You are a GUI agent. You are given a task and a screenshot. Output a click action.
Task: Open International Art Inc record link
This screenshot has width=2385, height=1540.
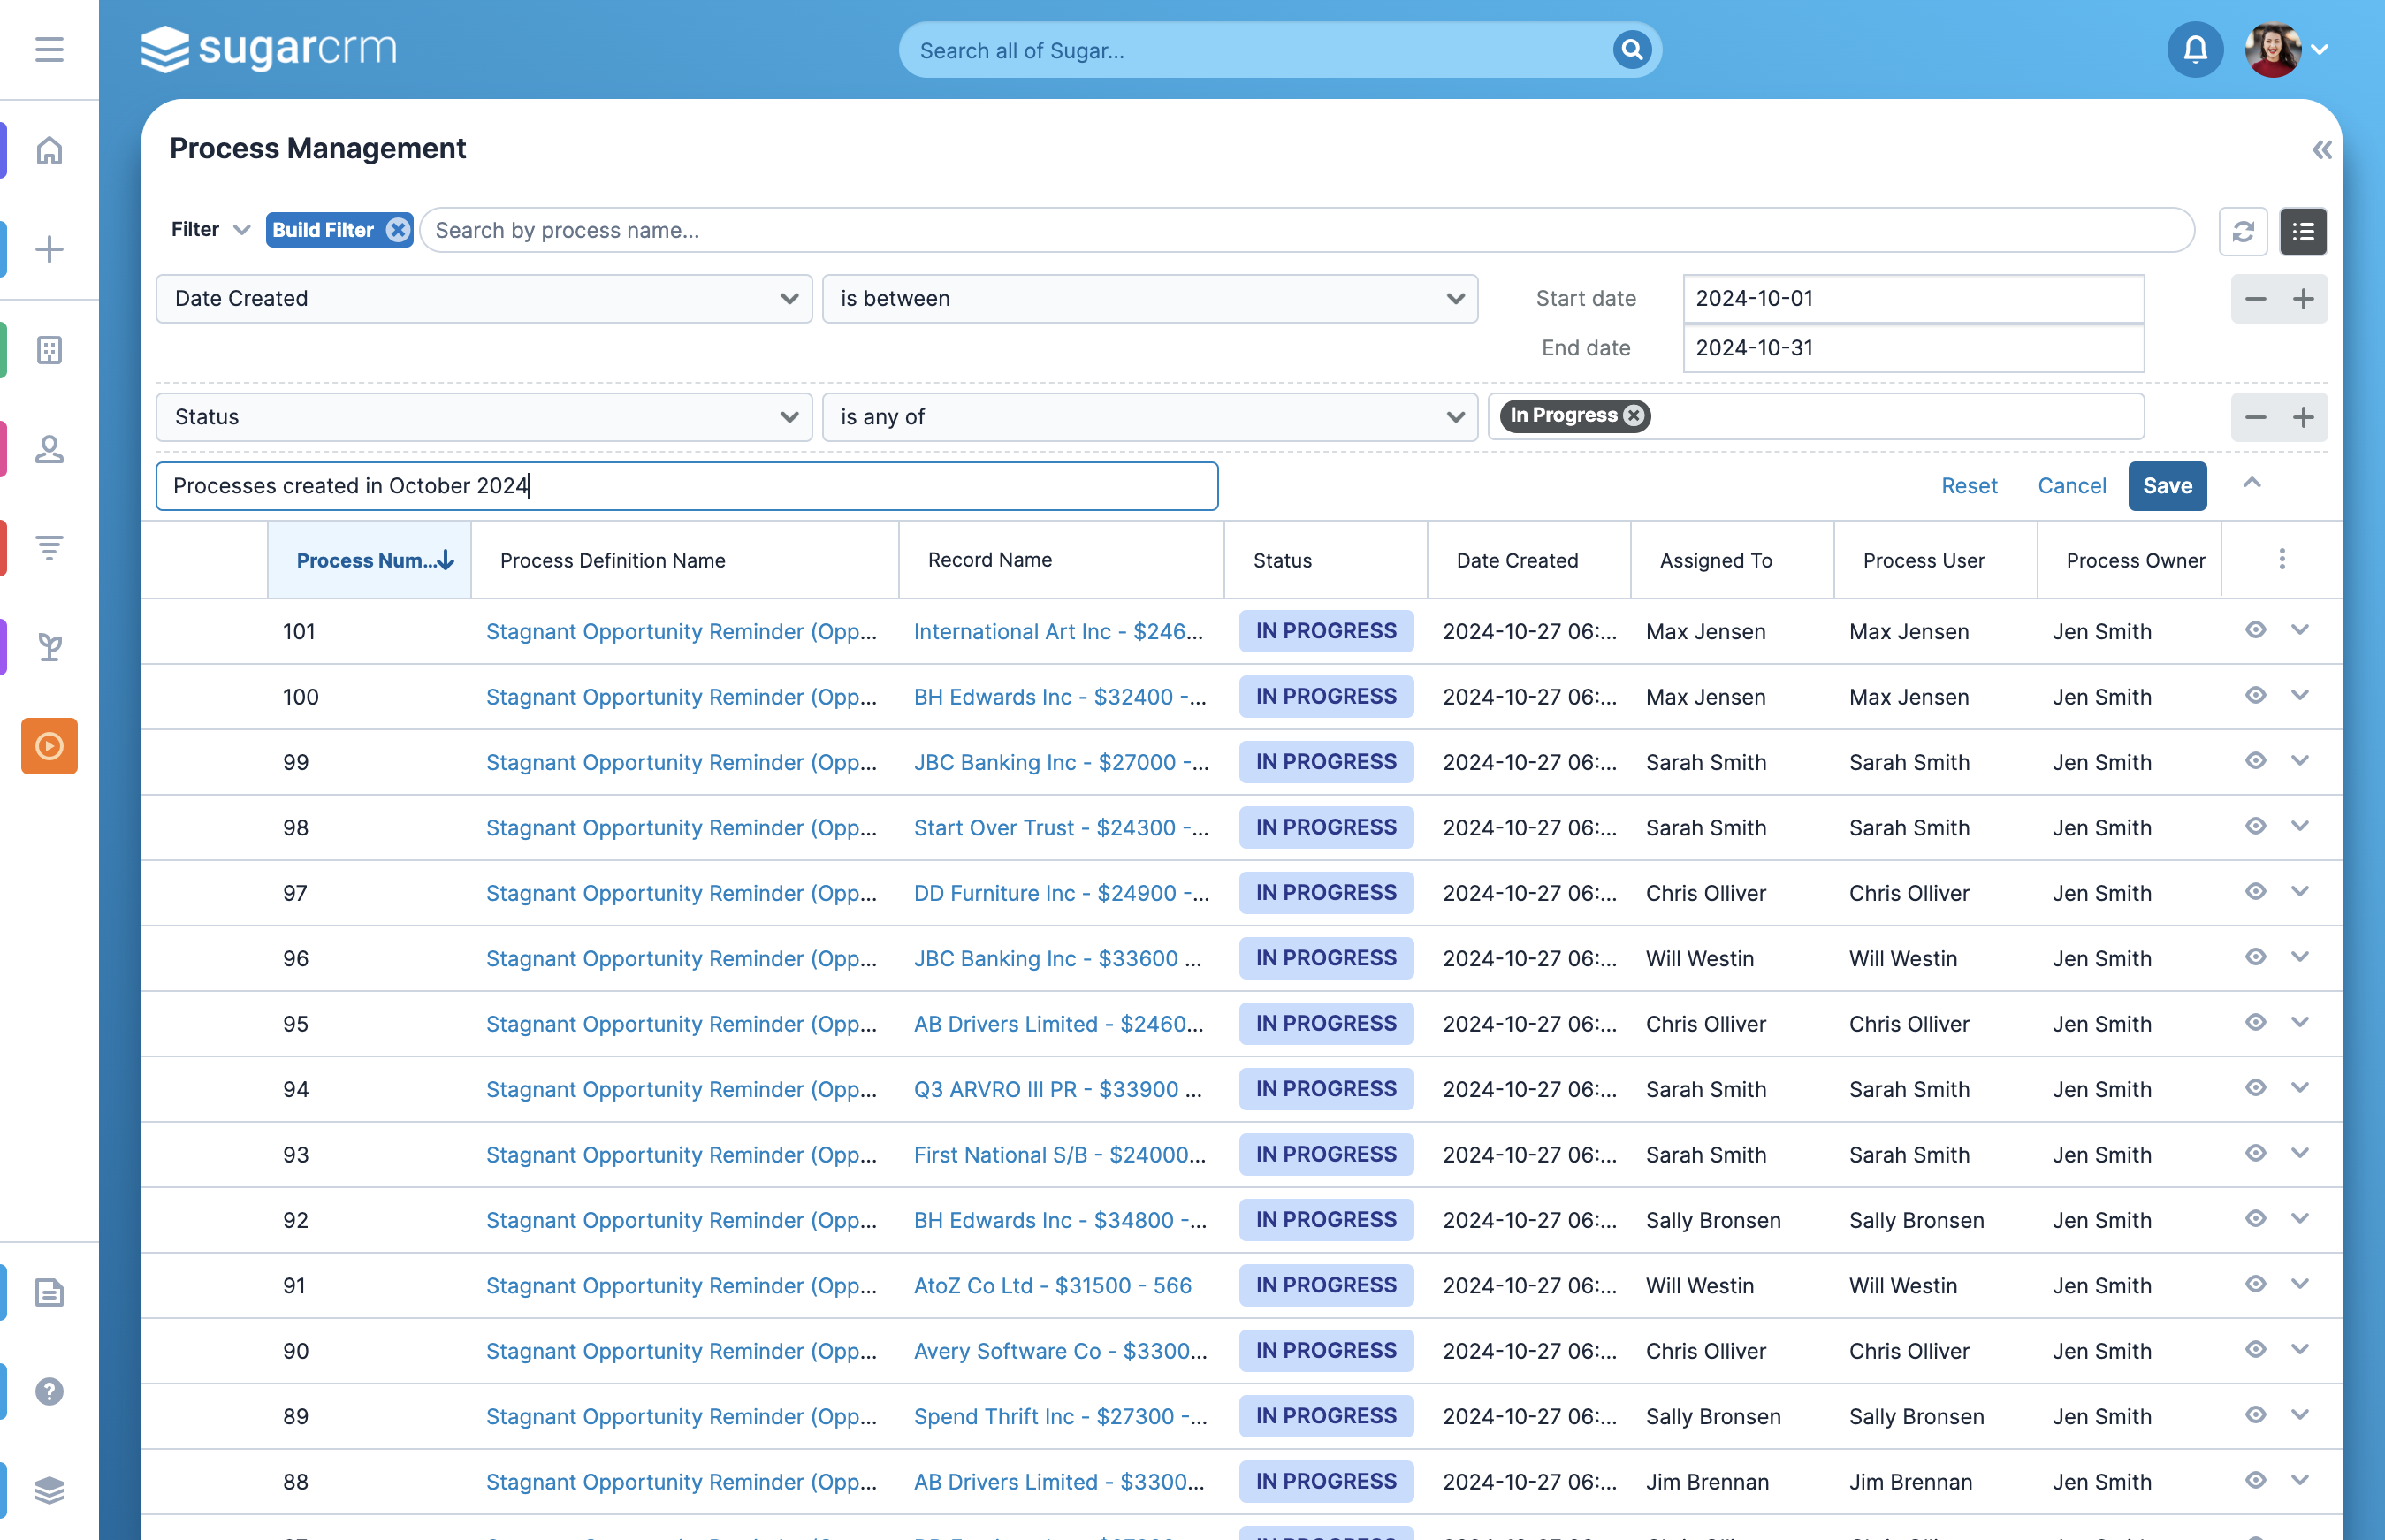pos(1058,632)
